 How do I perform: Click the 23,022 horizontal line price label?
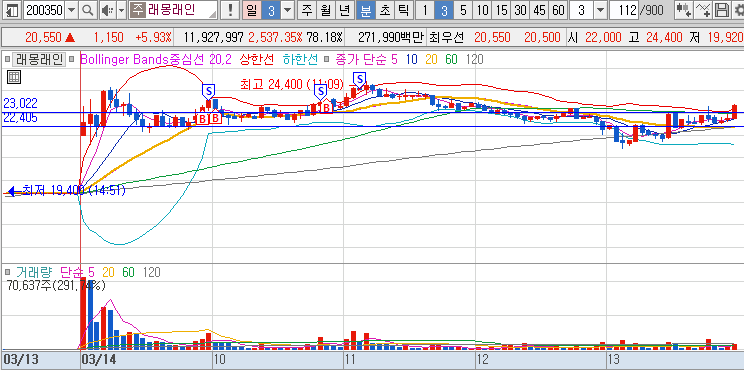pos(20,103)
